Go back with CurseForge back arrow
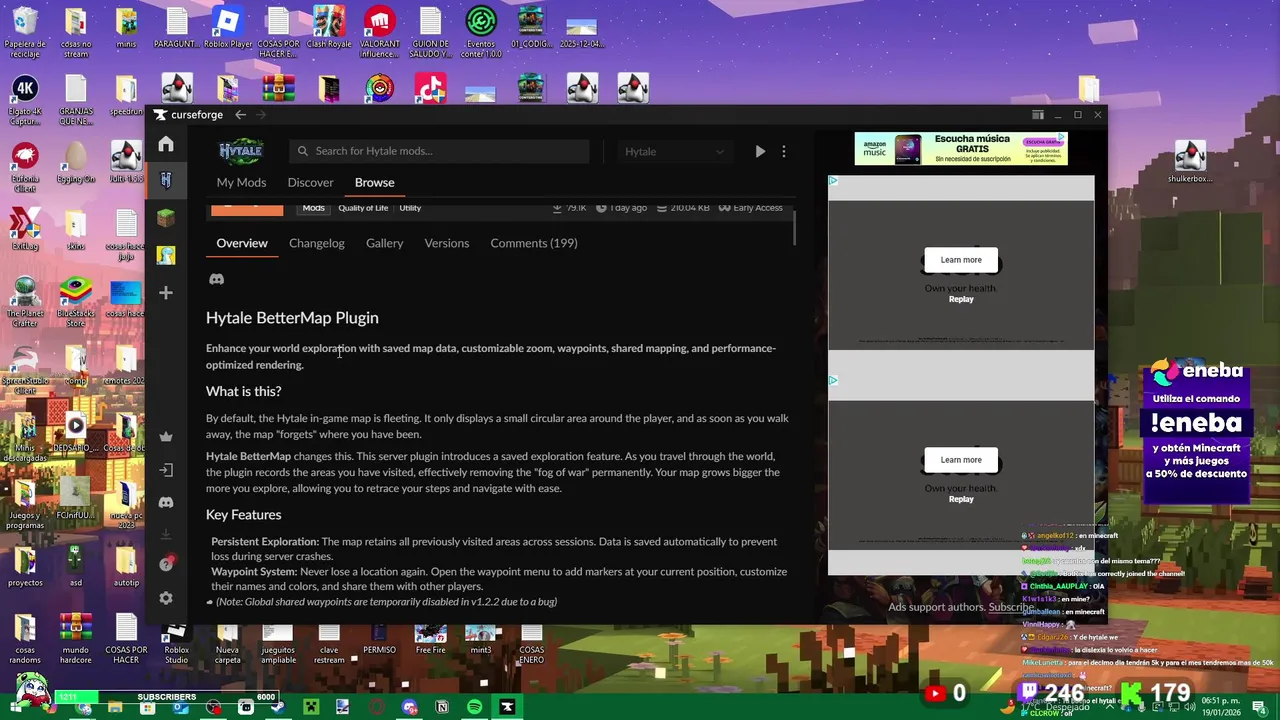This screenshot has width=1280, height=720. [x=240, y=115]
